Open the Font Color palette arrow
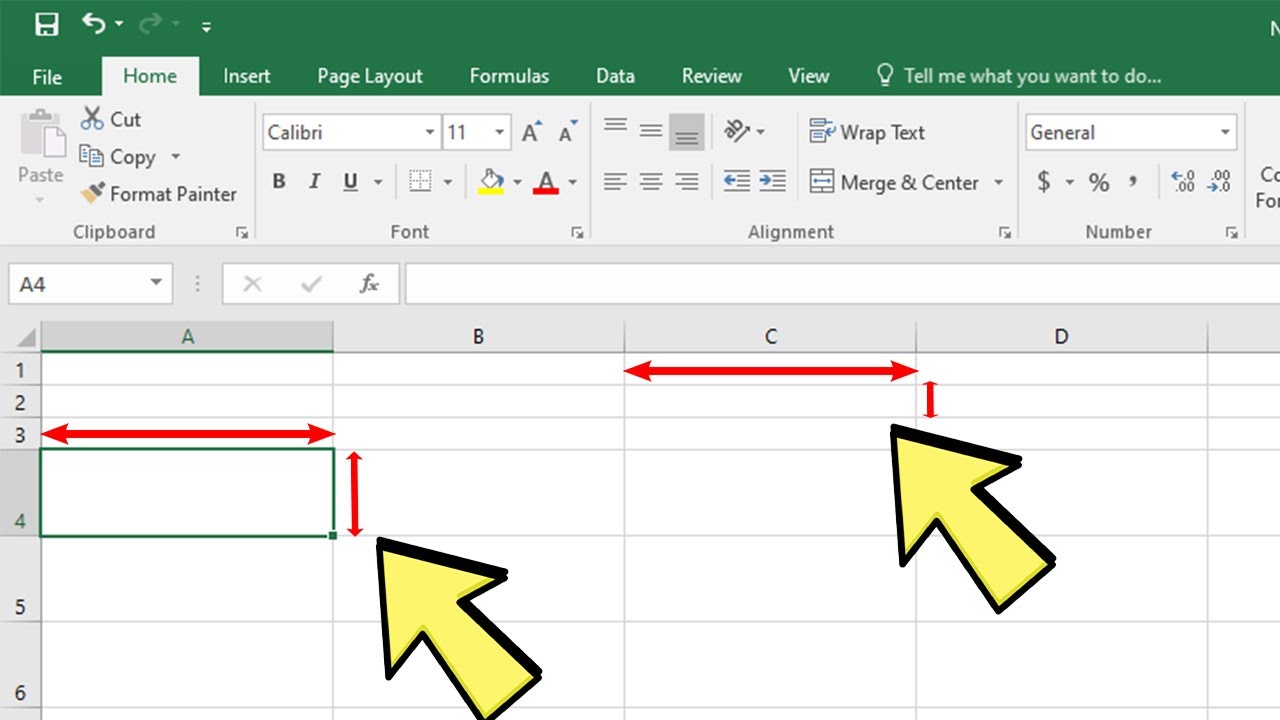 573,182
